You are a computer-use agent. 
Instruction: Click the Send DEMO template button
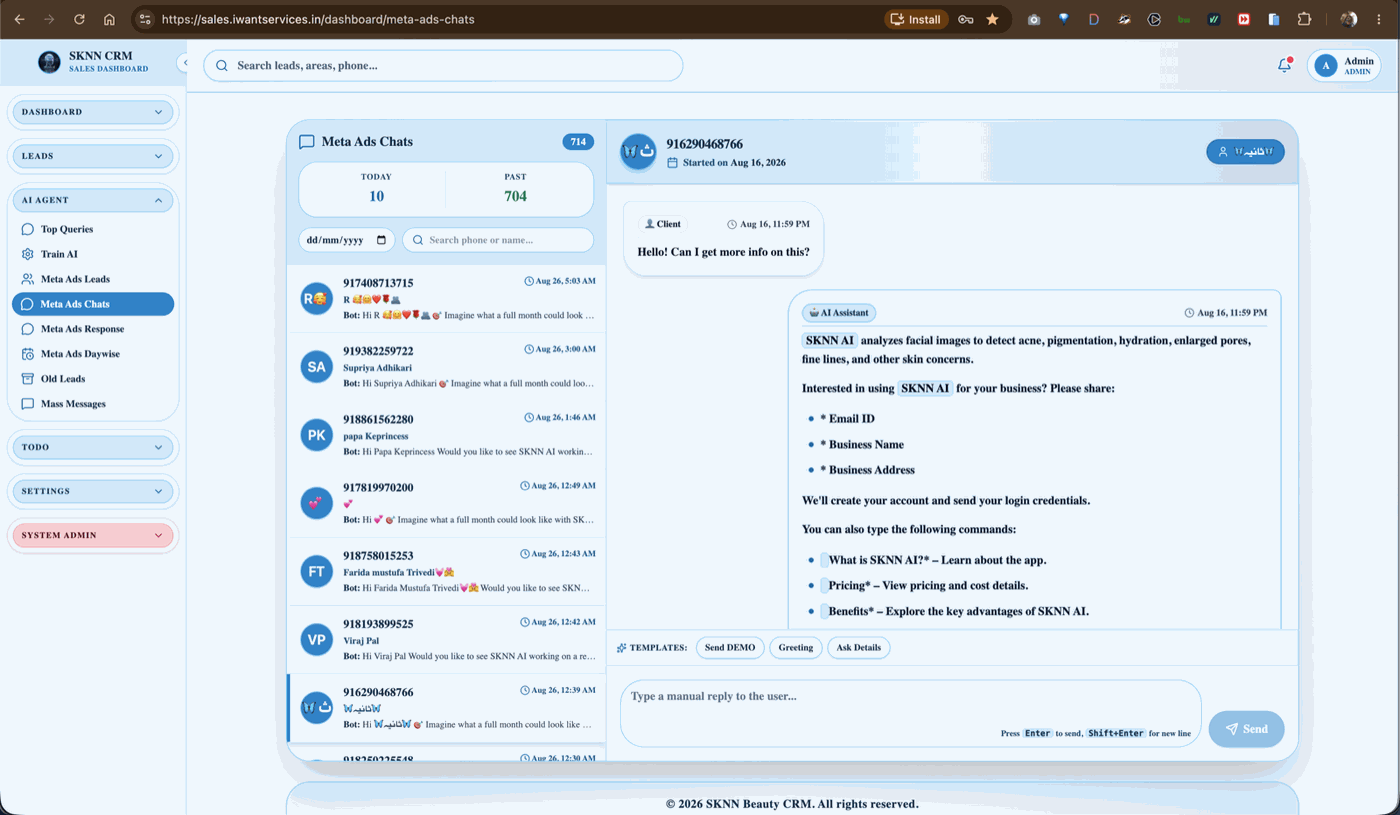(x=730, y=647)
